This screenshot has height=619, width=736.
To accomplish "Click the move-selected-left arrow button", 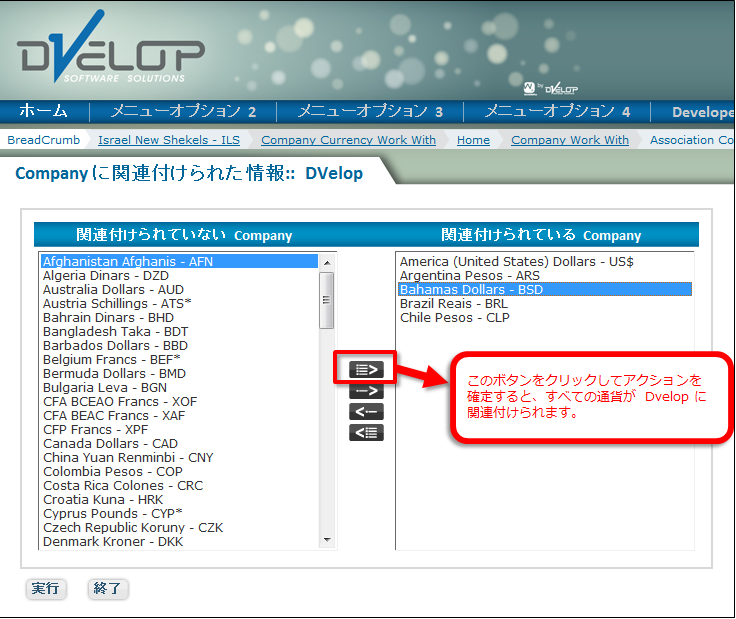I will [x=366, y=412].
